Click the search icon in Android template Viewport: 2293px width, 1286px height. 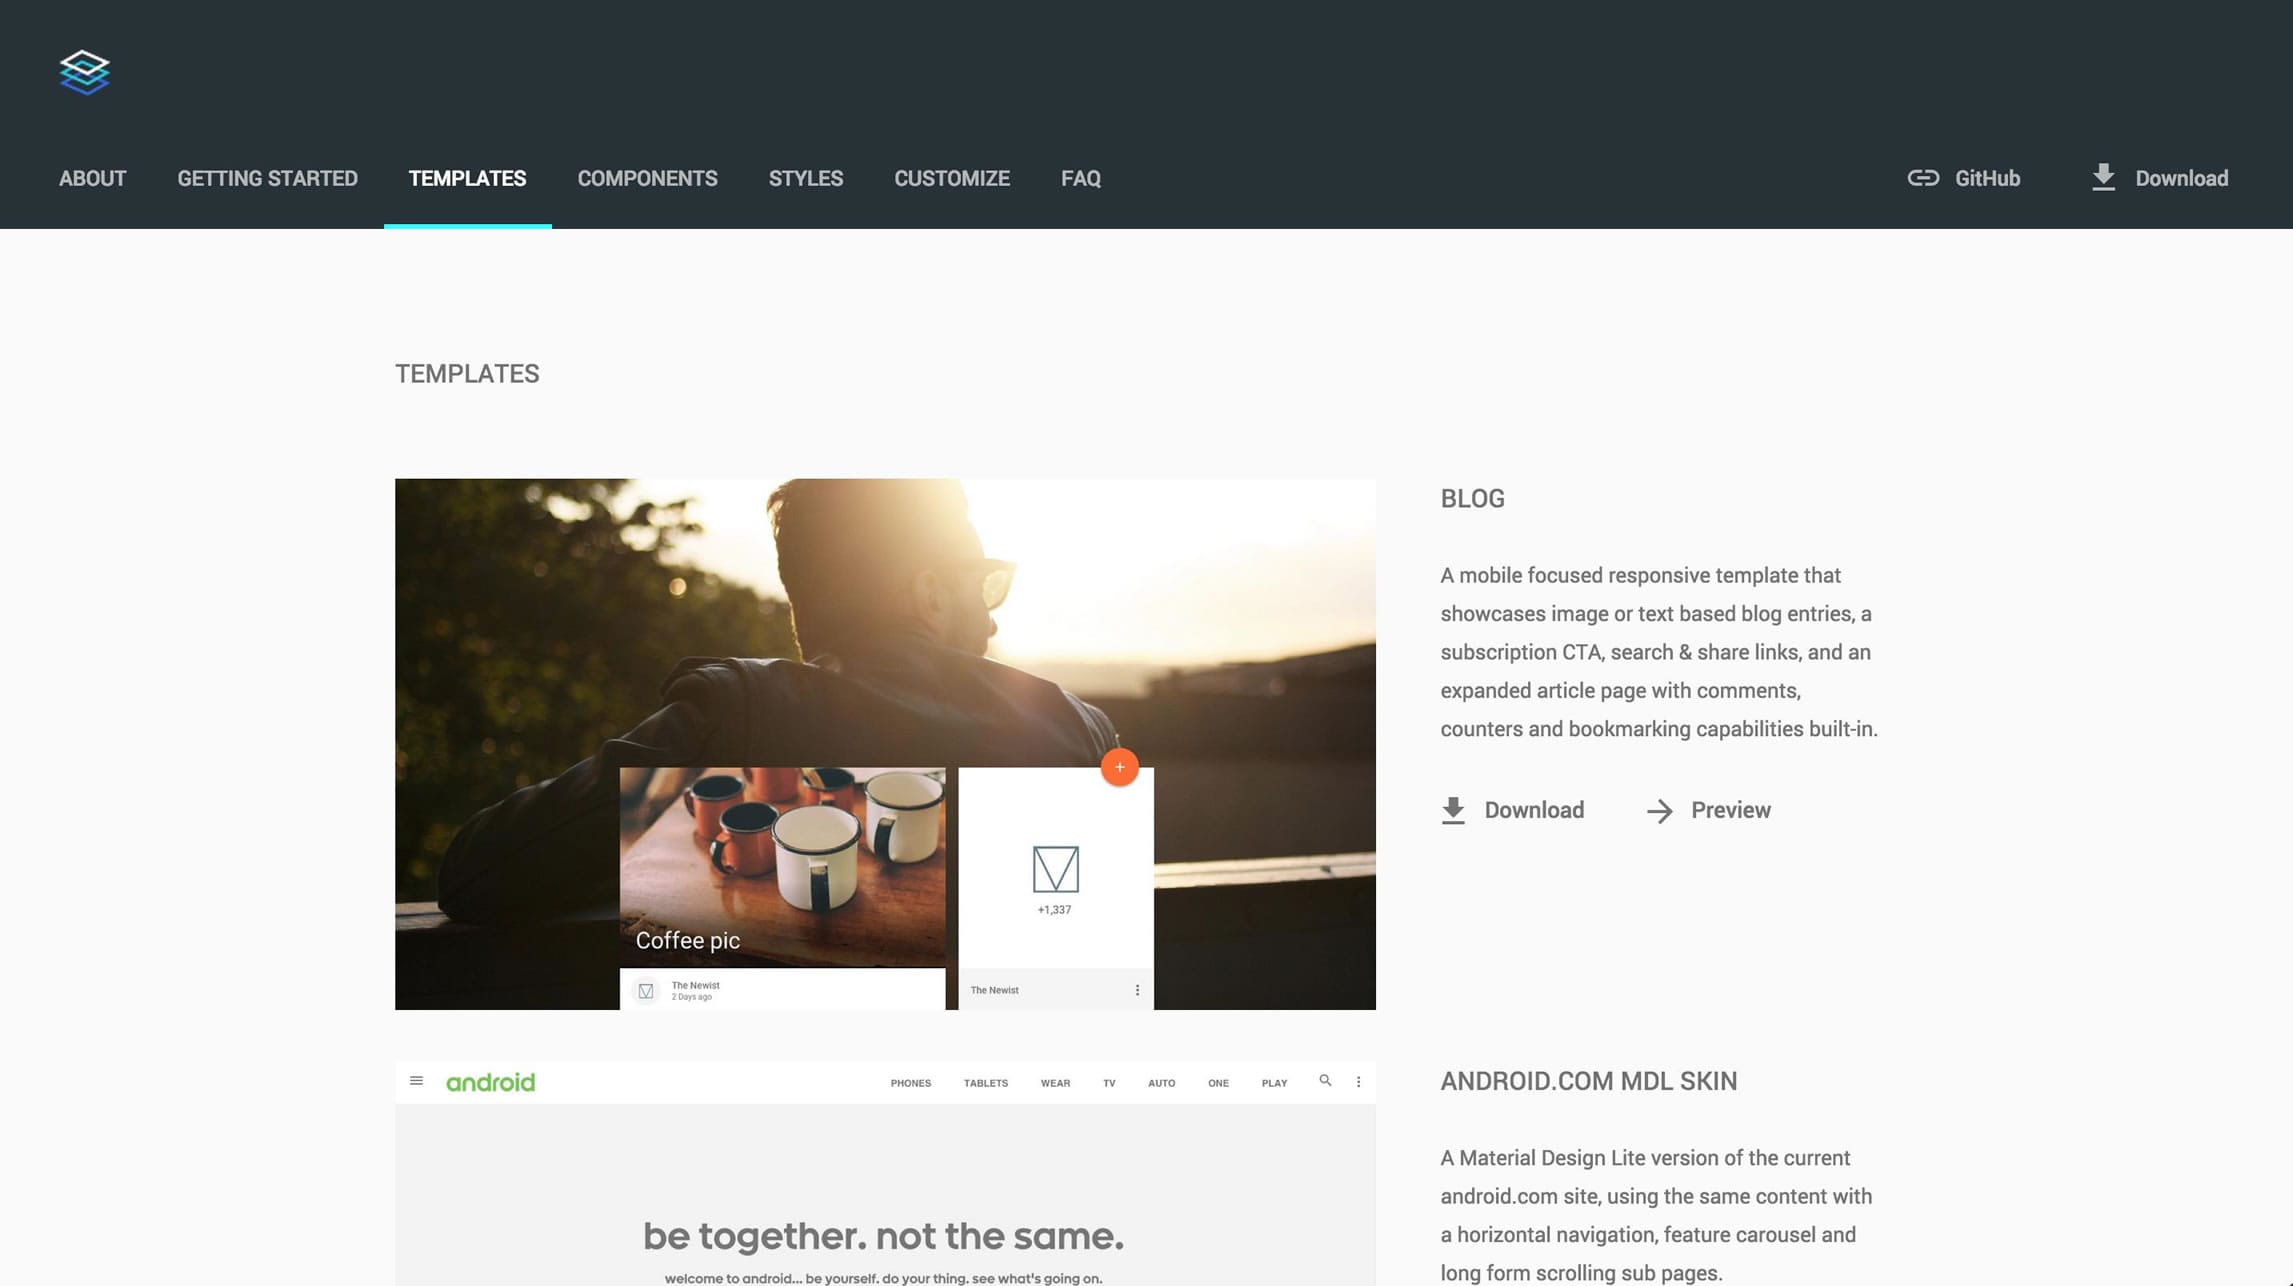point(1324,1080)
